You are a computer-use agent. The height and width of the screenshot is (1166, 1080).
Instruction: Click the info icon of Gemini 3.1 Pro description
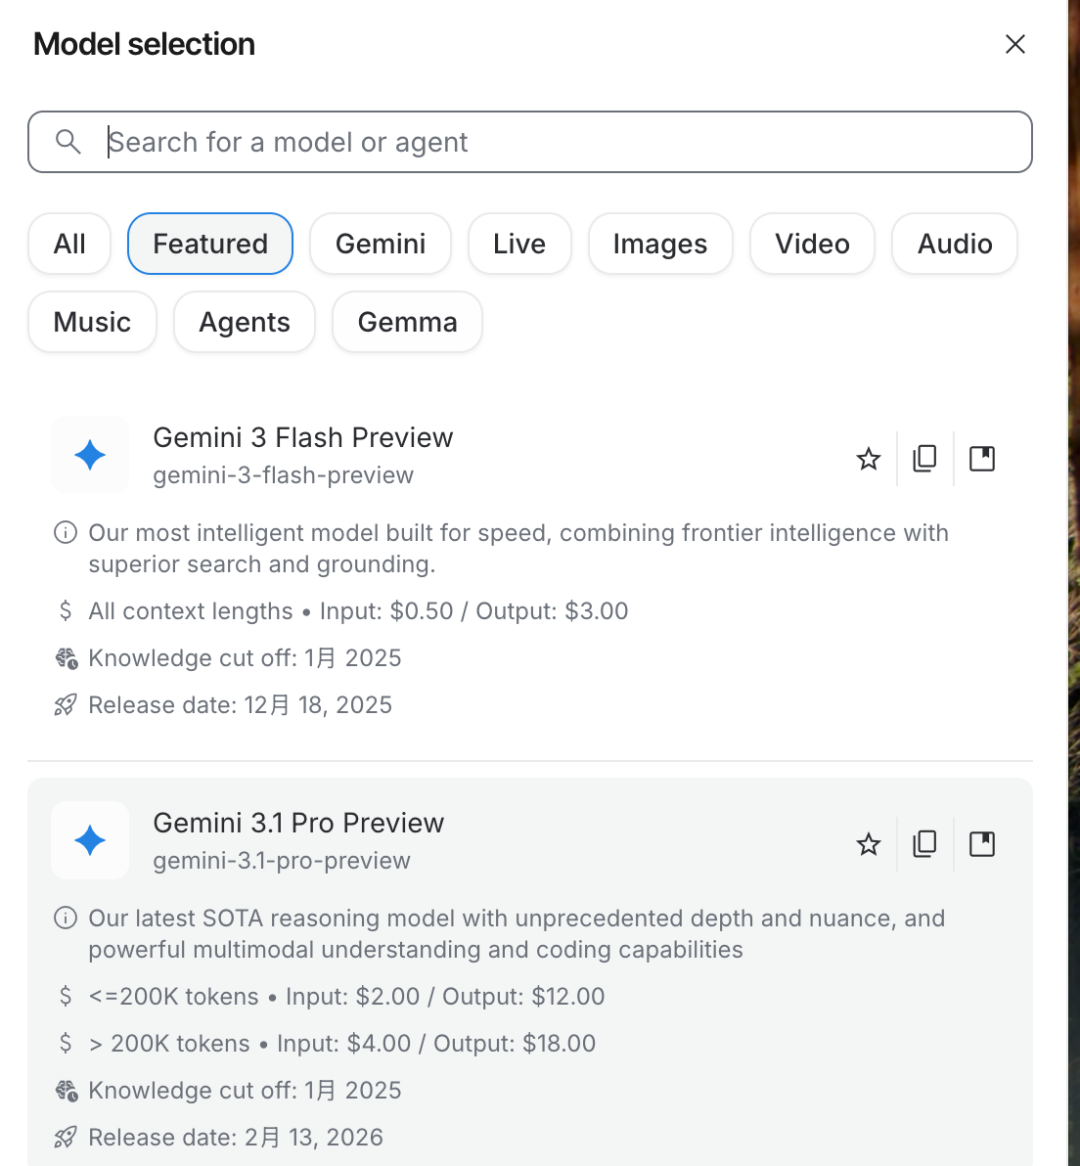[65, 918]
